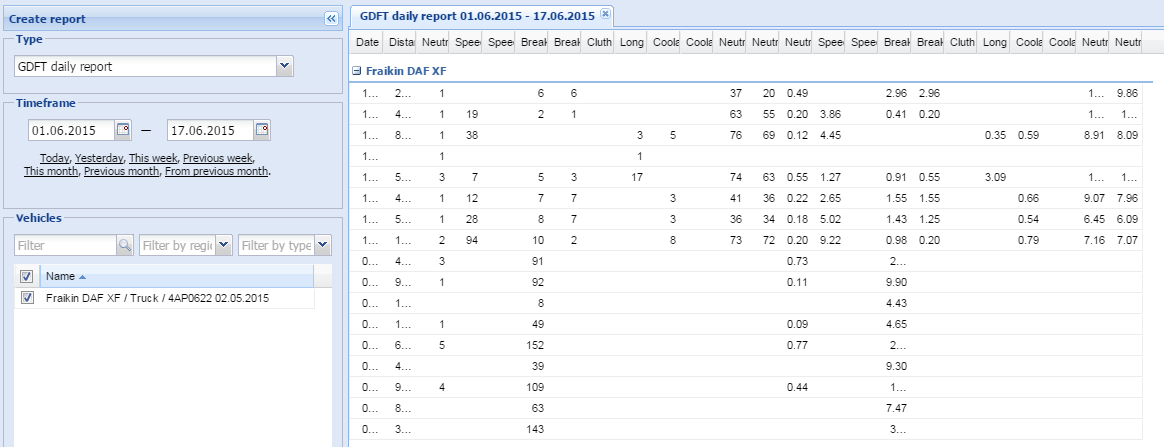The image size is (1164, 447).
Task: Click the Previous week timeframe link
Action: click(218, 158)
